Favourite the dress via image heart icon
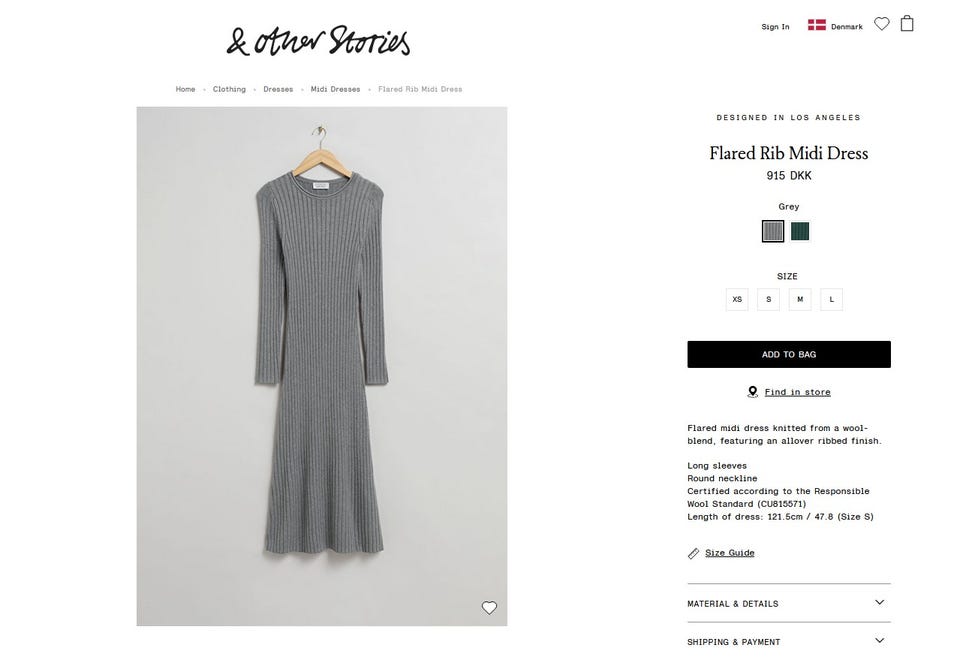 point(489,607)
